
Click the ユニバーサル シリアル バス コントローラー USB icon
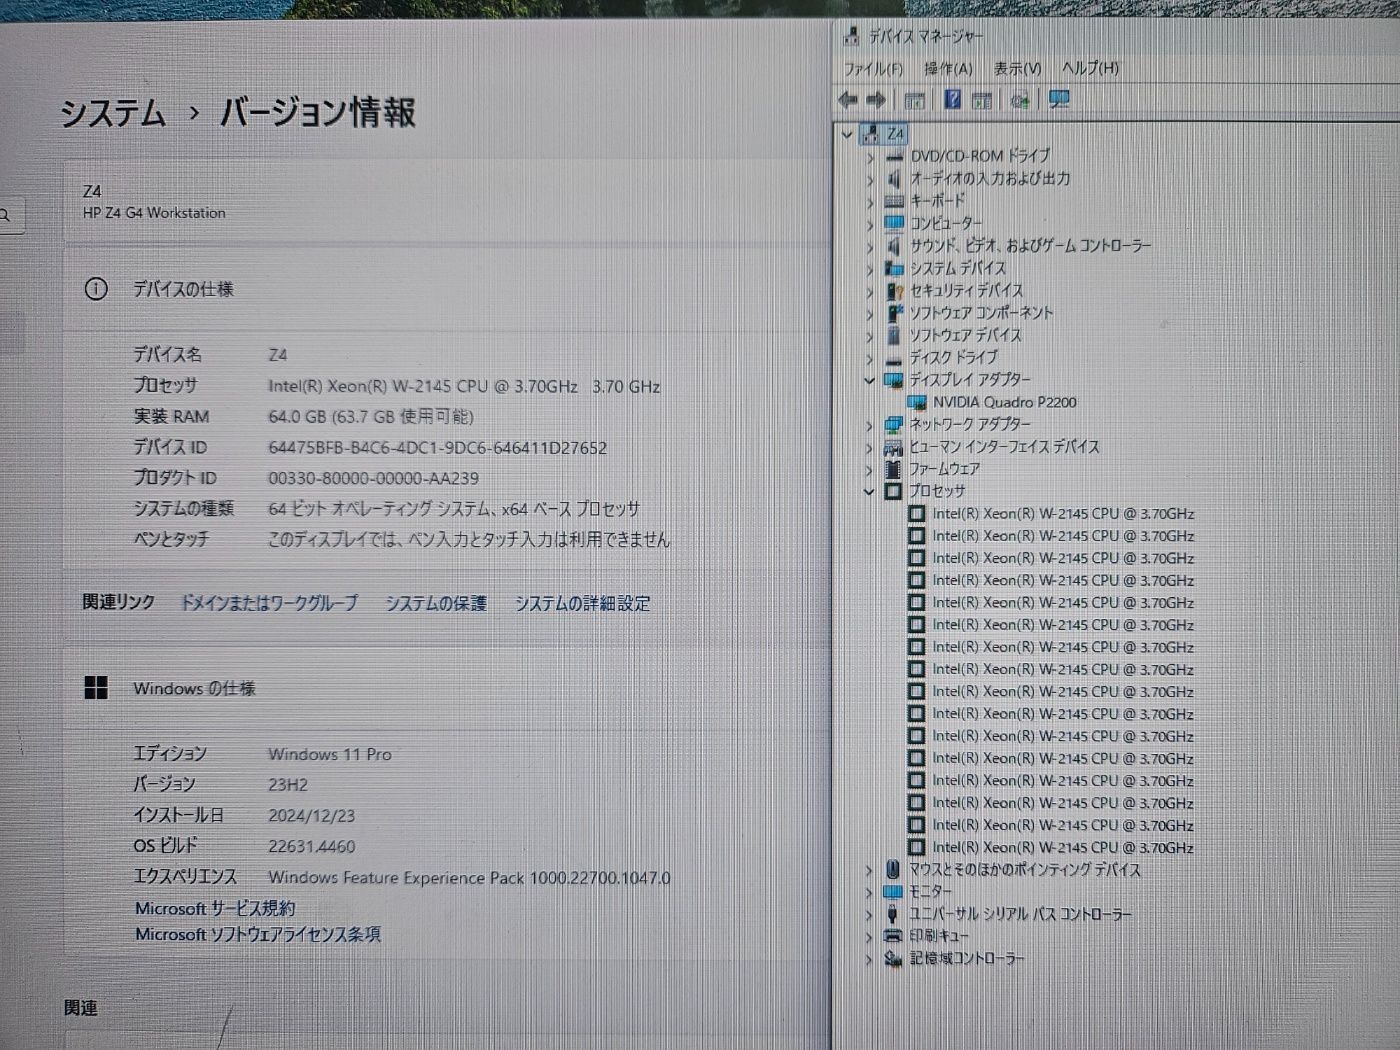click(x=894, y=914)
